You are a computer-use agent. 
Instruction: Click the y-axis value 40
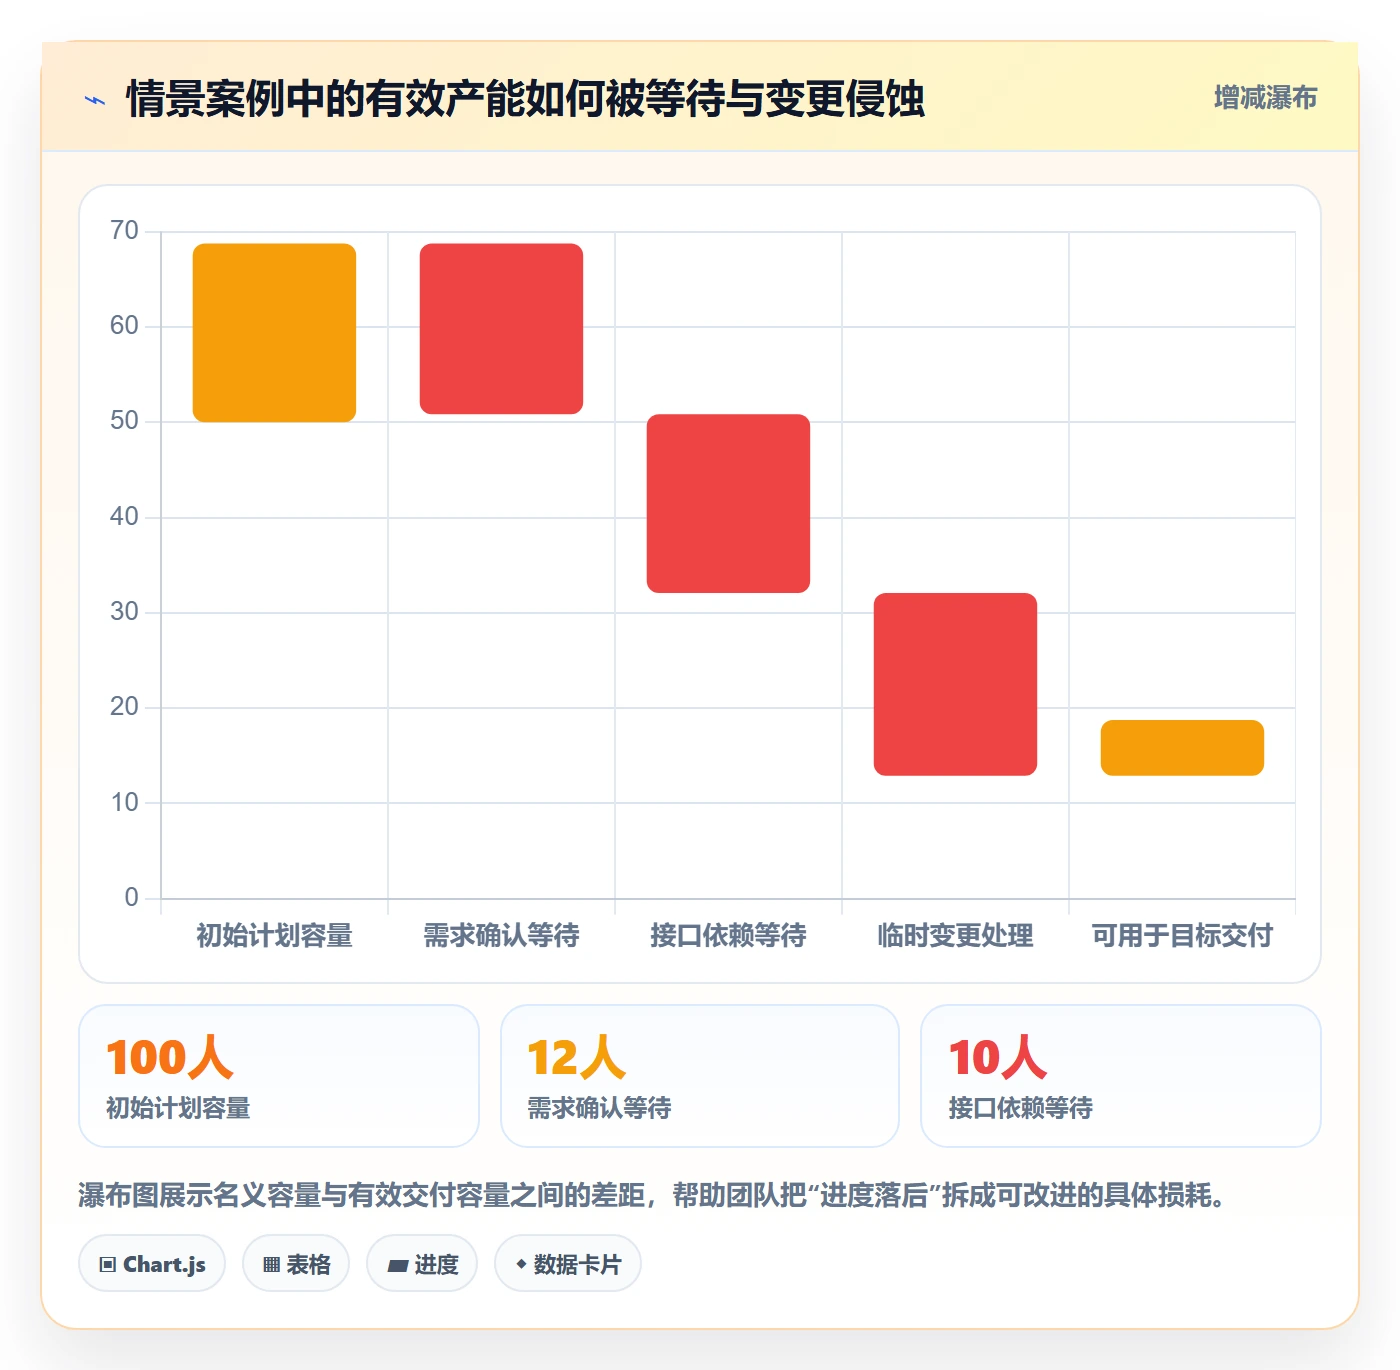pos(124,517)
